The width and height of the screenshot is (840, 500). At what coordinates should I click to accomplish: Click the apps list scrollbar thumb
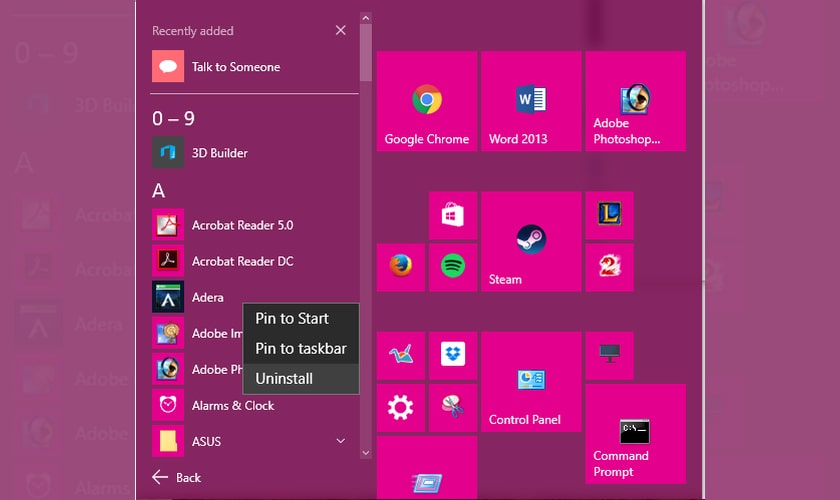click(366, 53)
